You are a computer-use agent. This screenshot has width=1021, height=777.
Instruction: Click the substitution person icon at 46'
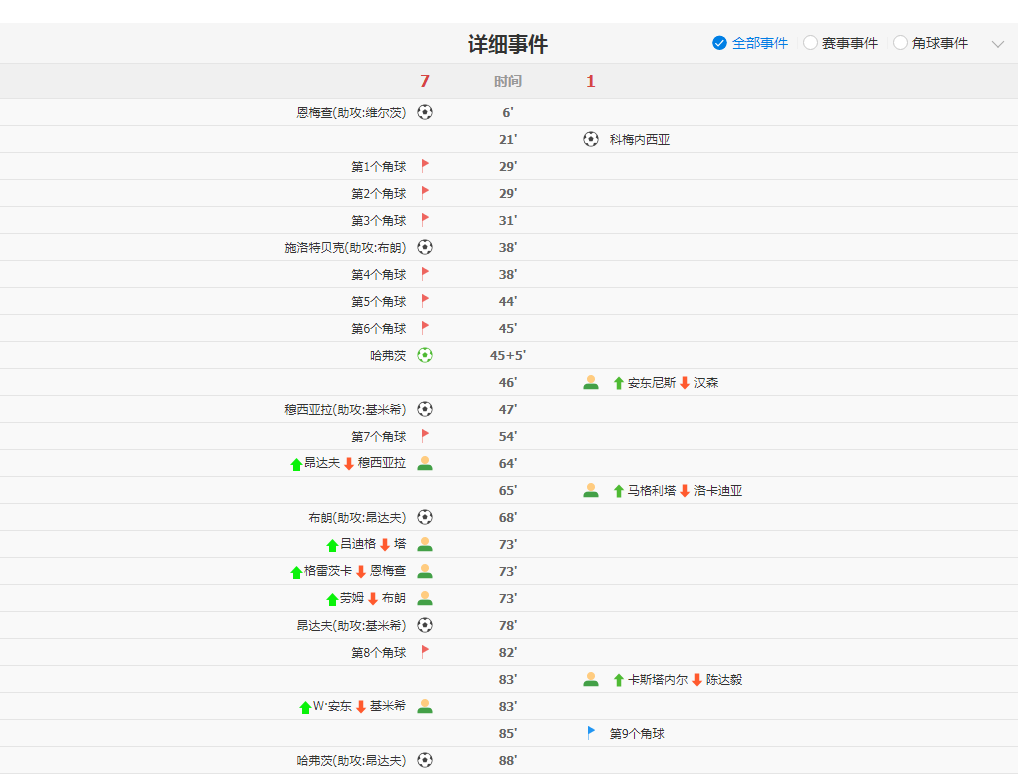point(591,382)
